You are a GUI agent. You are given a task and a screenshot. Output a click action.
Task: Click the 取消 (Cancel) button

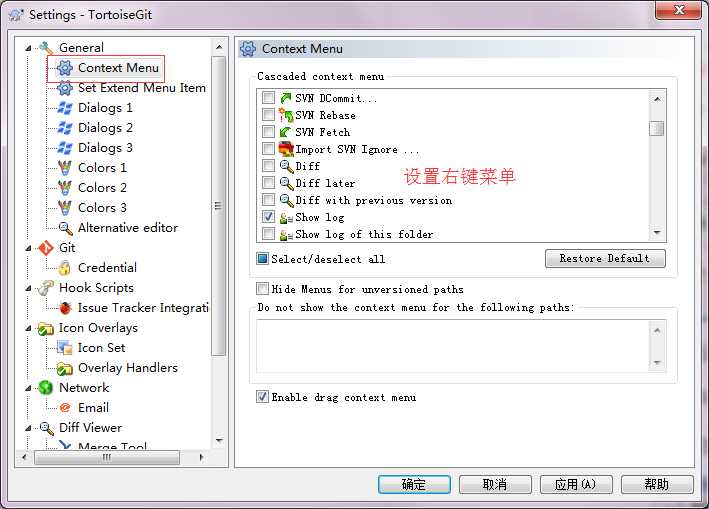495,485
